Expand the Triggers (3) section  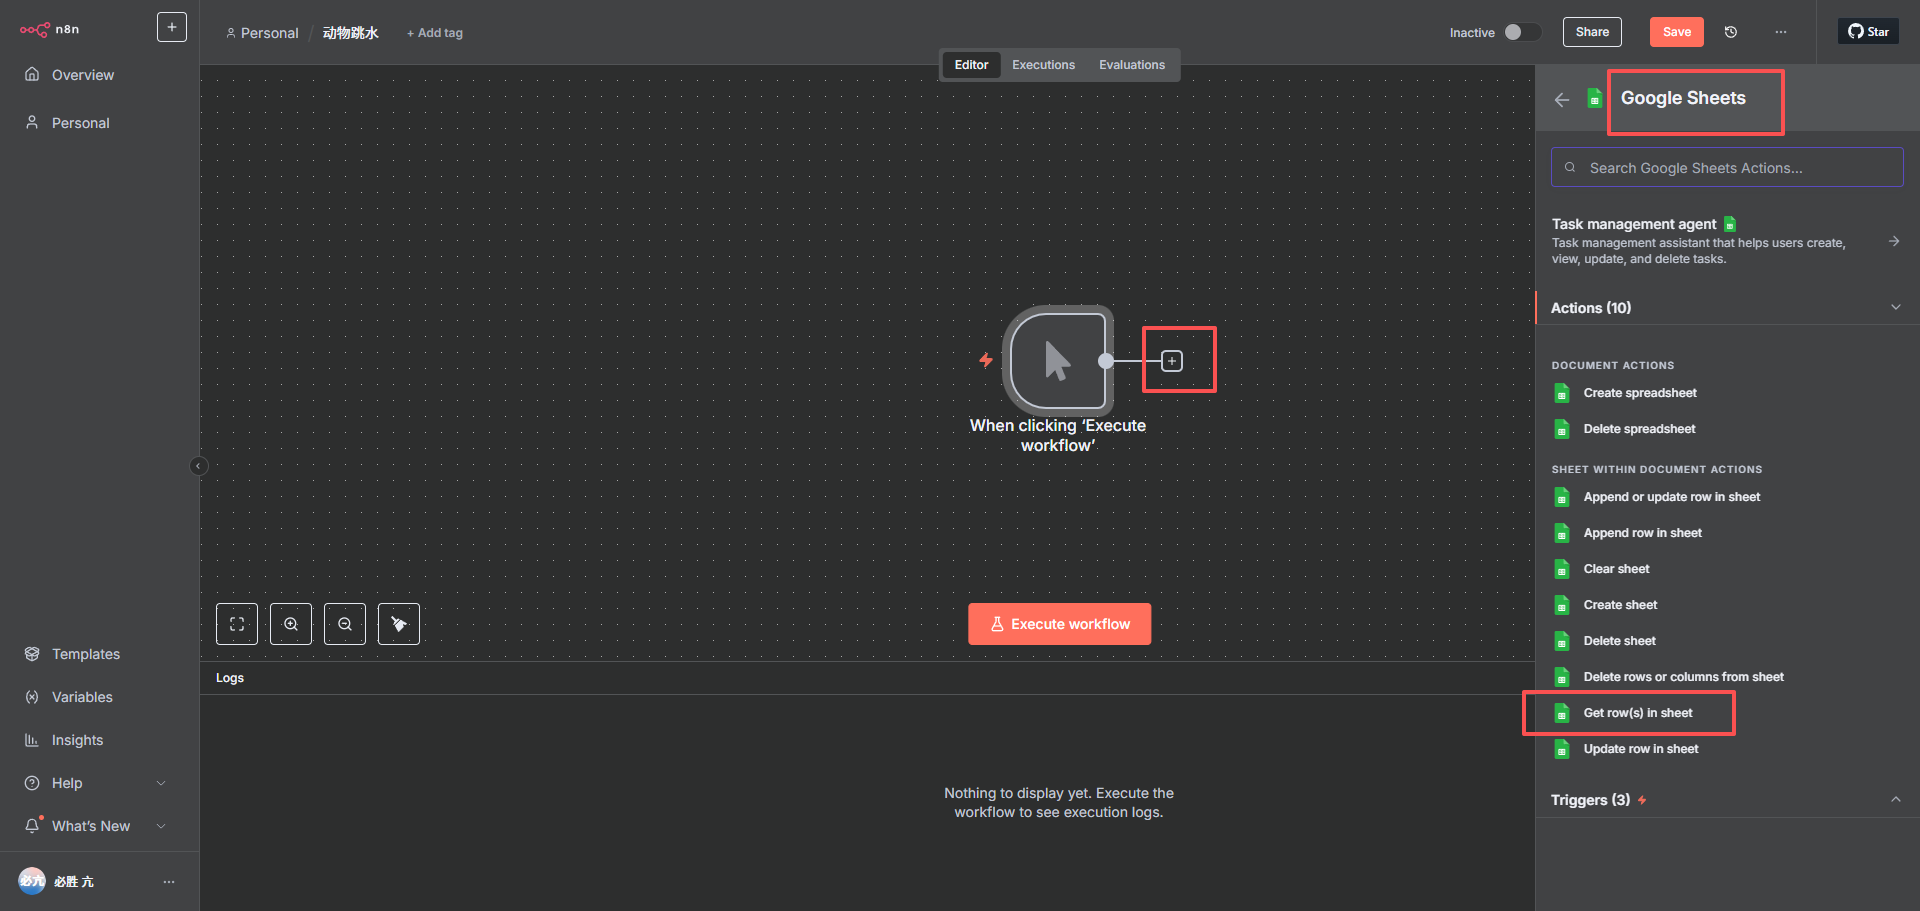point(1727,800)
